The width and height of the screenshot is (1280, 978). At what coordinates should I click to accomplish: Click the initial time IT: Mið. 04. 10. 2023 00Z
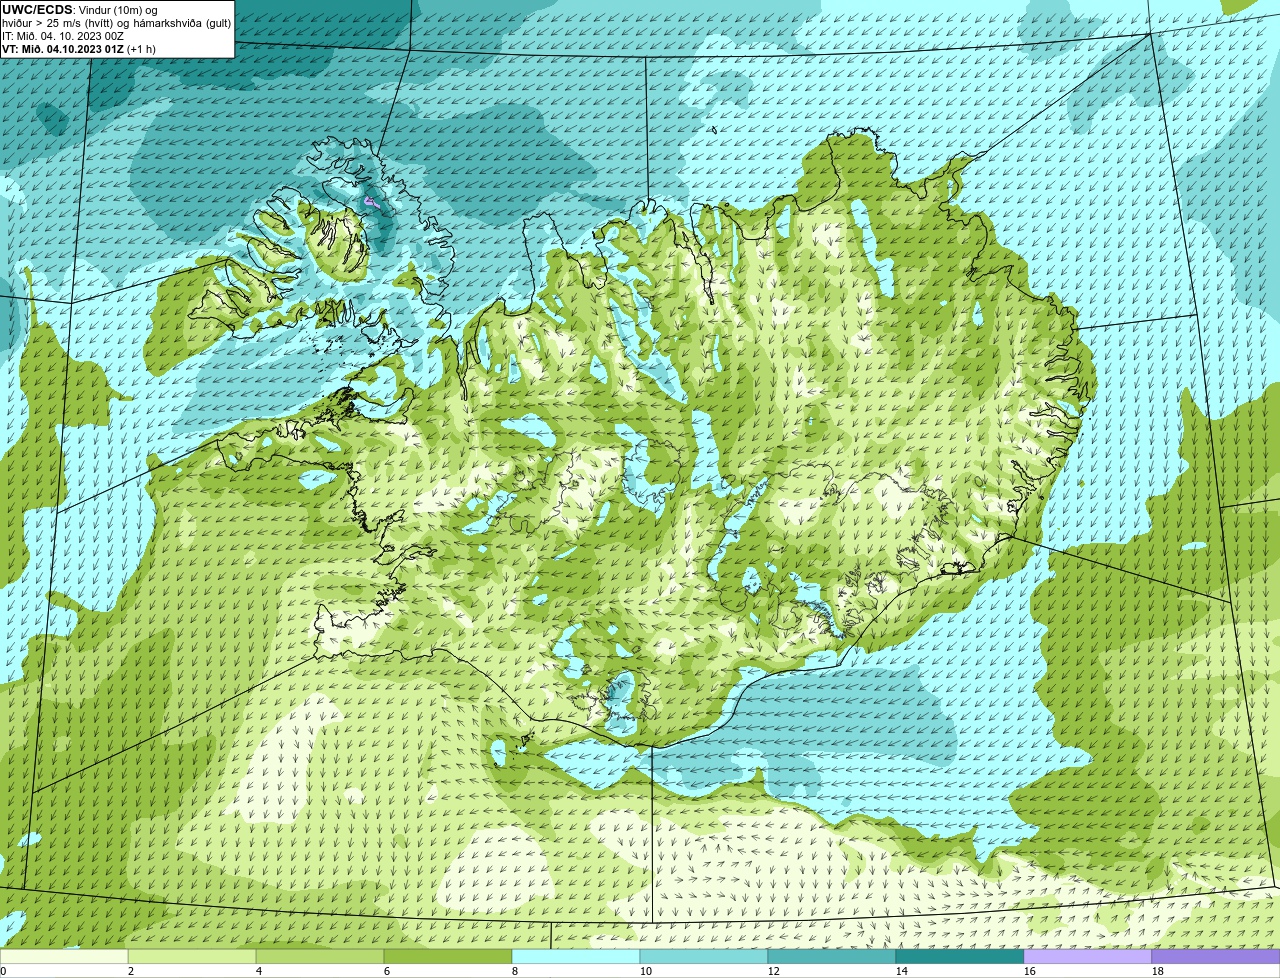click(63, 36)
